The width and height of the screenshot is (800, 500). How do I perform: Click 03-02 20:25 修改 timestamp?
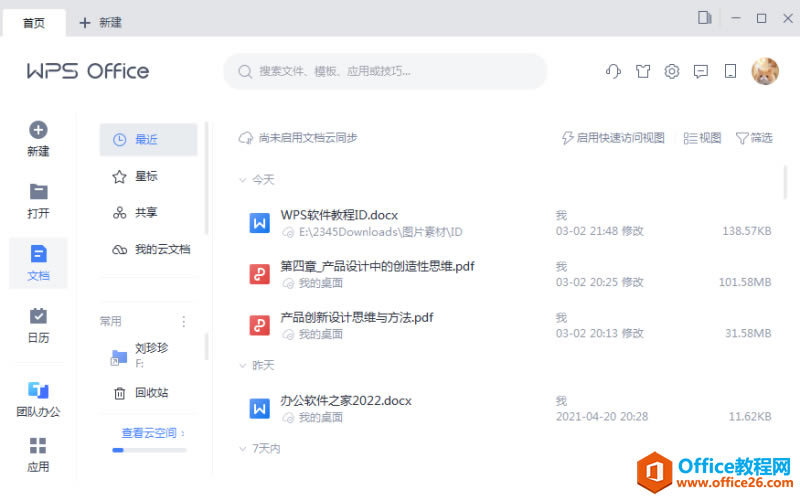[599, 282]
